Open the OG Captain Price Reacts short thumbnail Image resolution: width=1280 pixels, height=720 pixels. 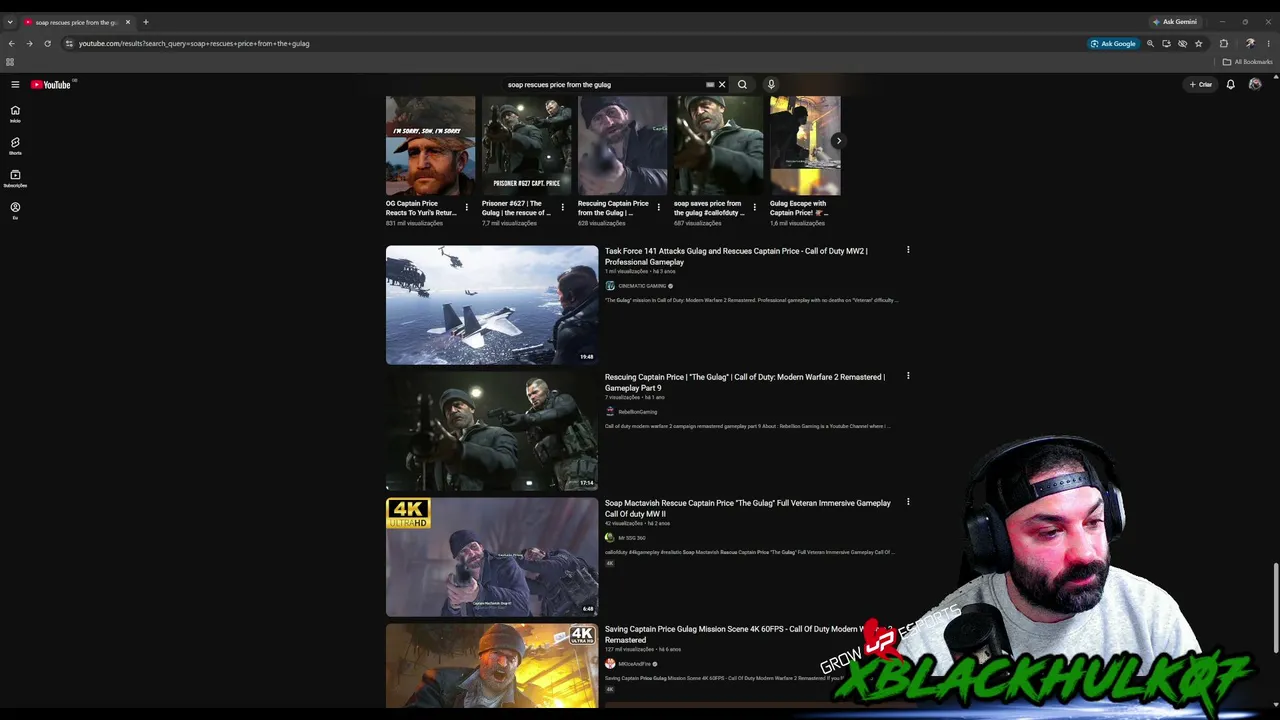click(x=430, y=146)
